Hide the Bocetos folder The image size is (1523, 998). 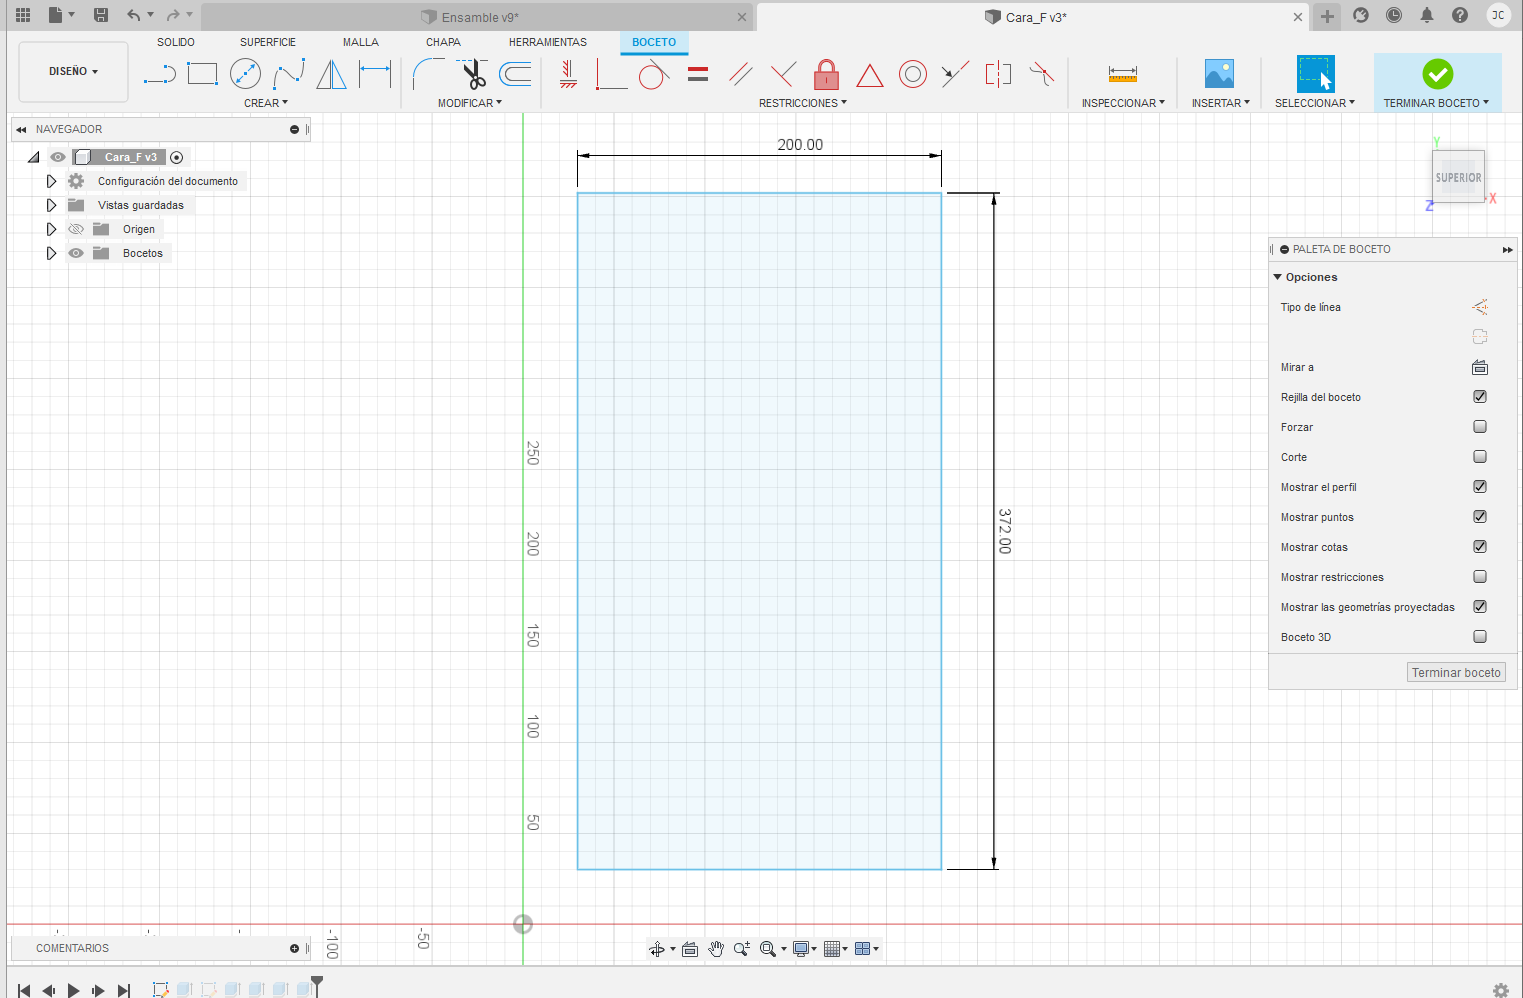pos(76,253)
